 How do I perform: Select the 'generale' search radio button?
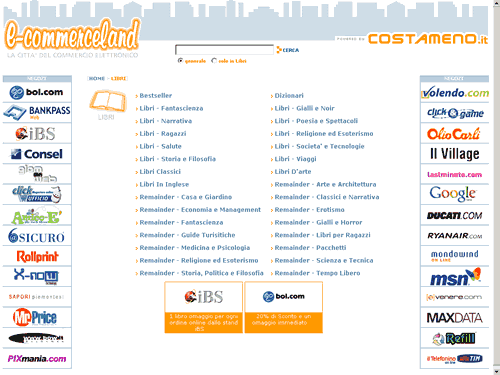[180, 61]
